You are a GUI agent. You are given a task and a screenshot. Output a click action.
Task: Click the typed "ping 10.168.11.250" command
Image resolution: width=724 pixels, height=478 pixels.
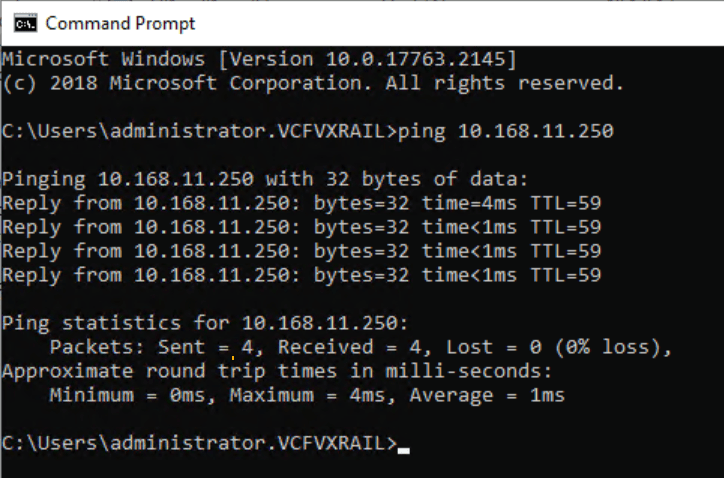[x=507, y=131]
